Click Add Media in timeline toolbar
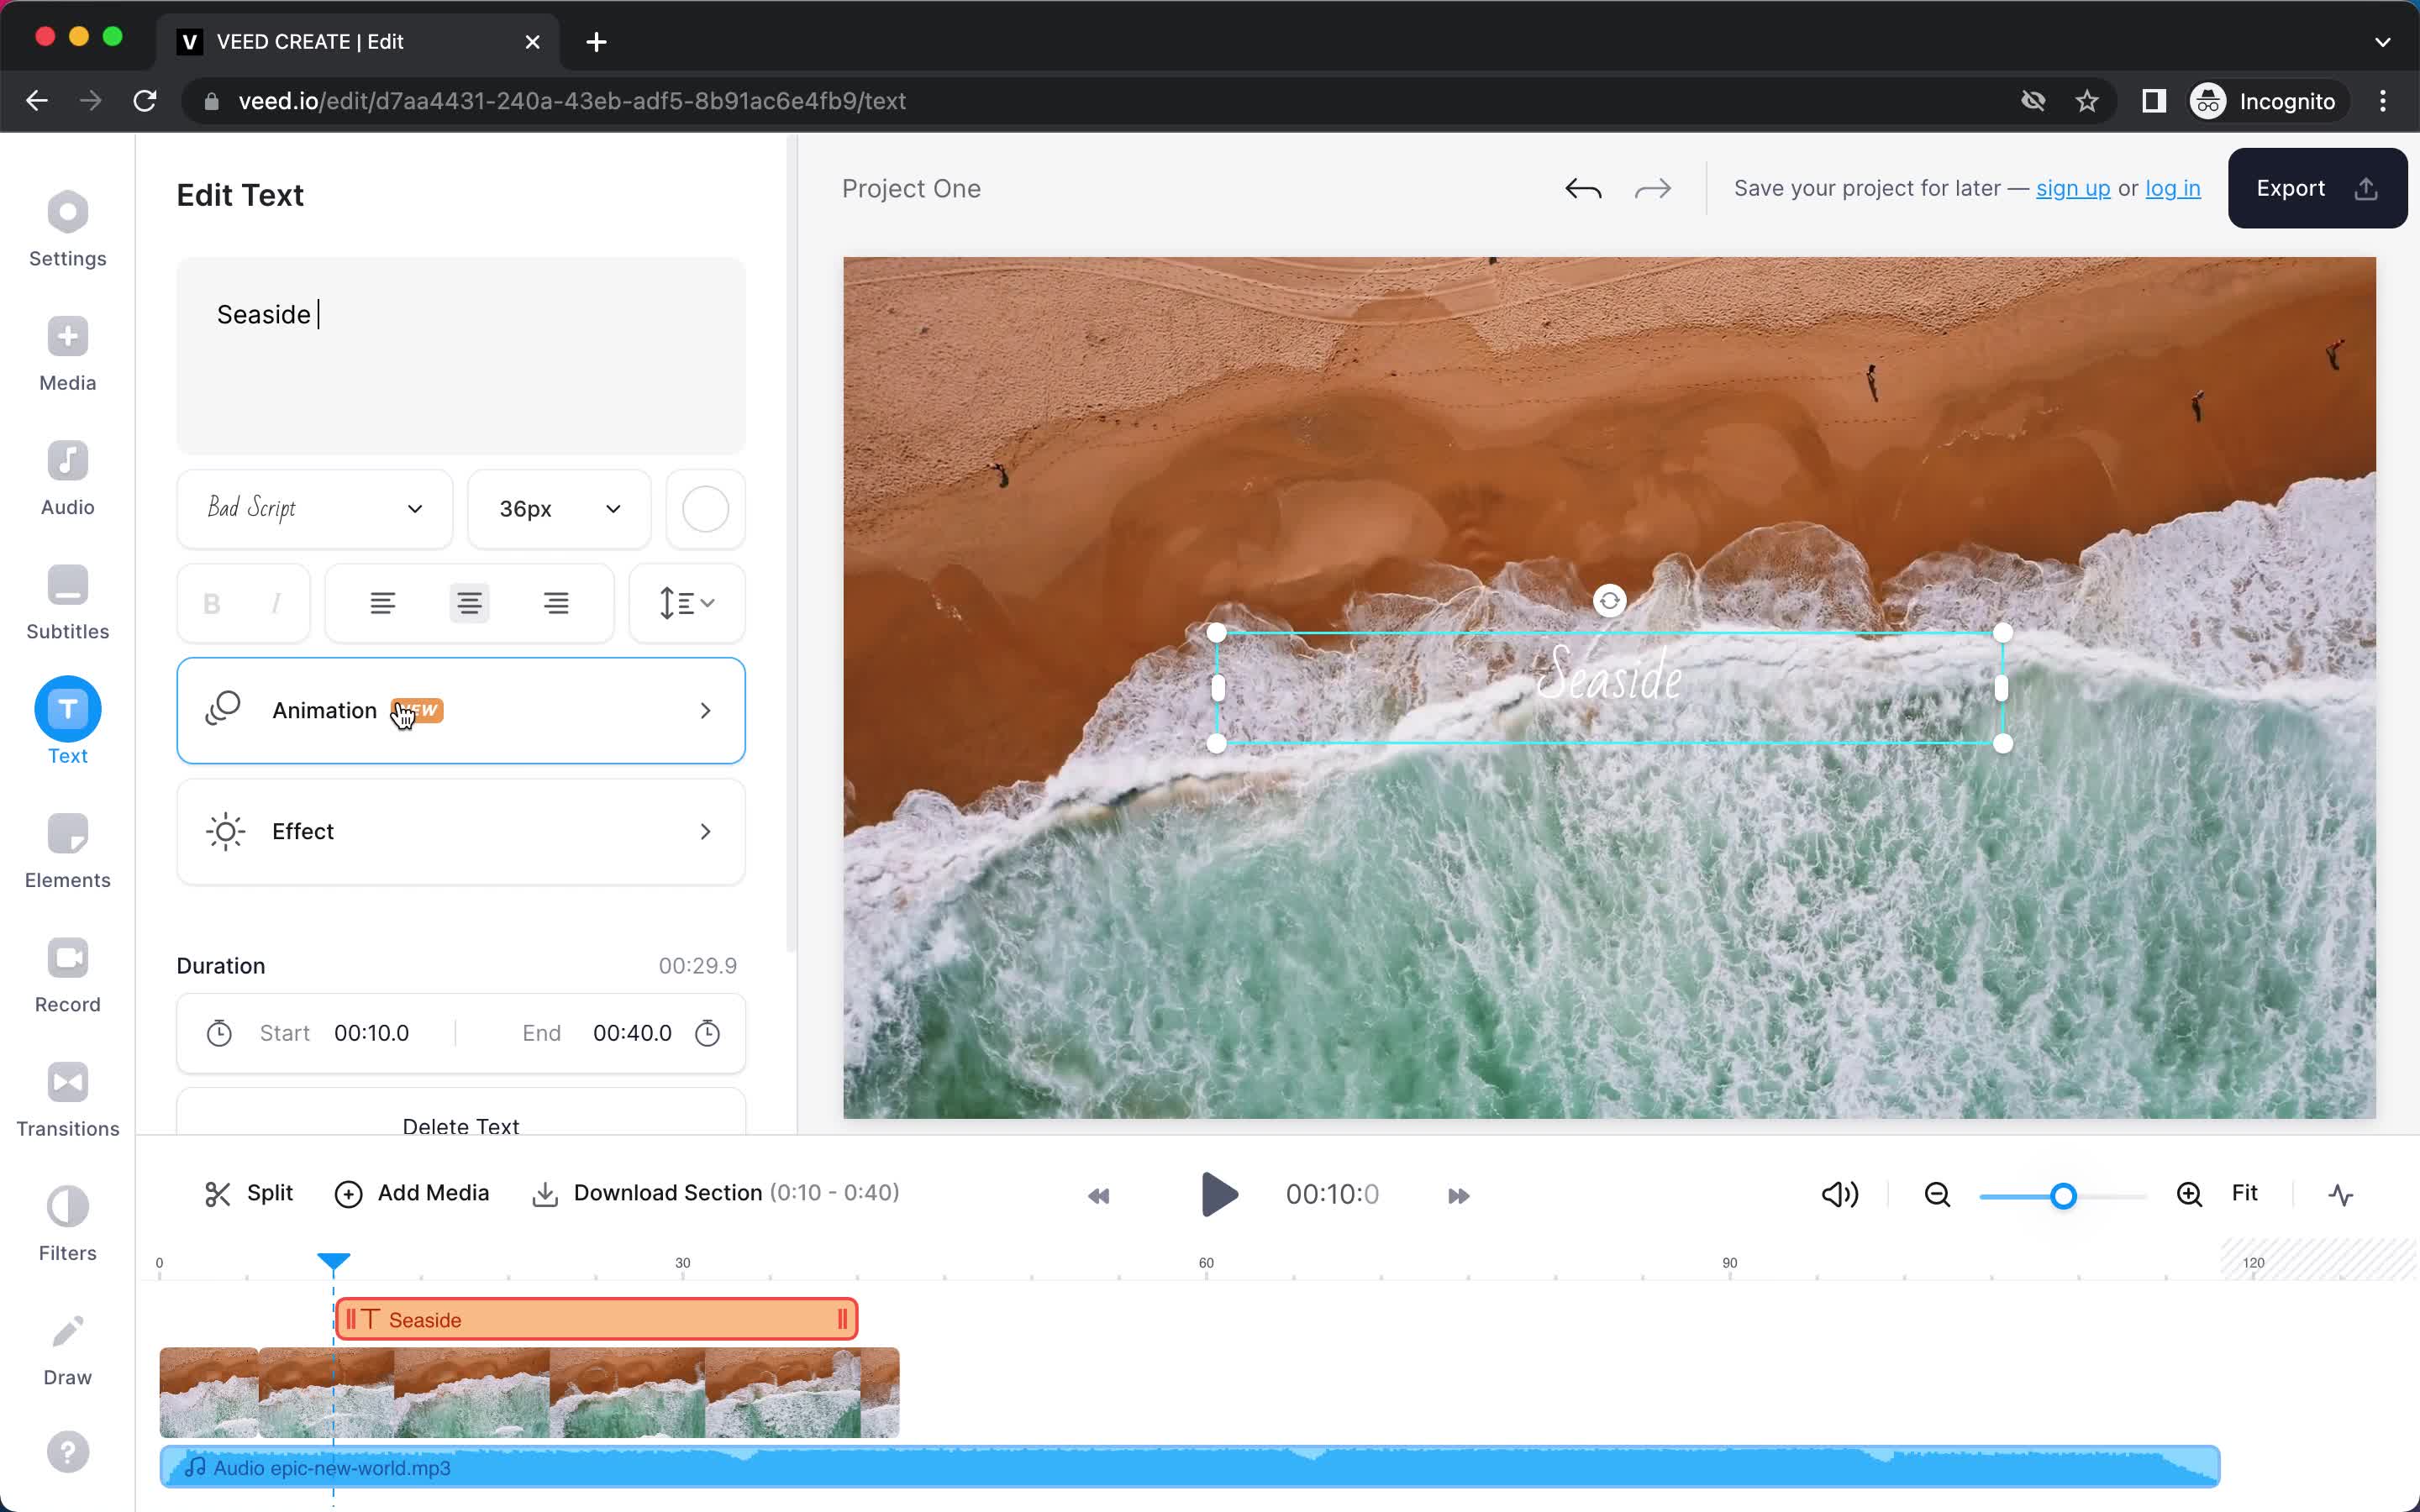The image size is (2420, 1512). pos(412,1193)
